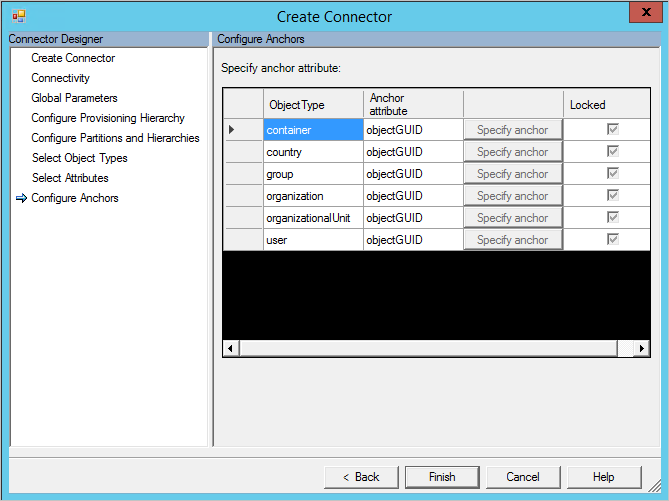Click objectGUID anchor cell in organization row

pos(413,196)
